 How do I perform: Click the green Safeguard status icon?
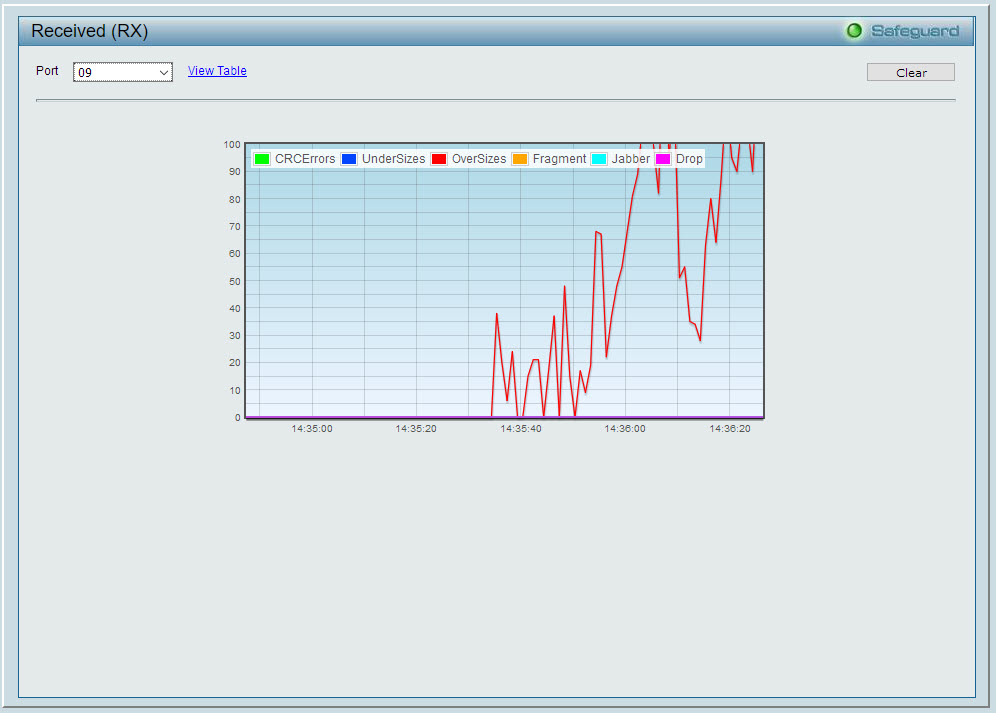pos(854,31)
